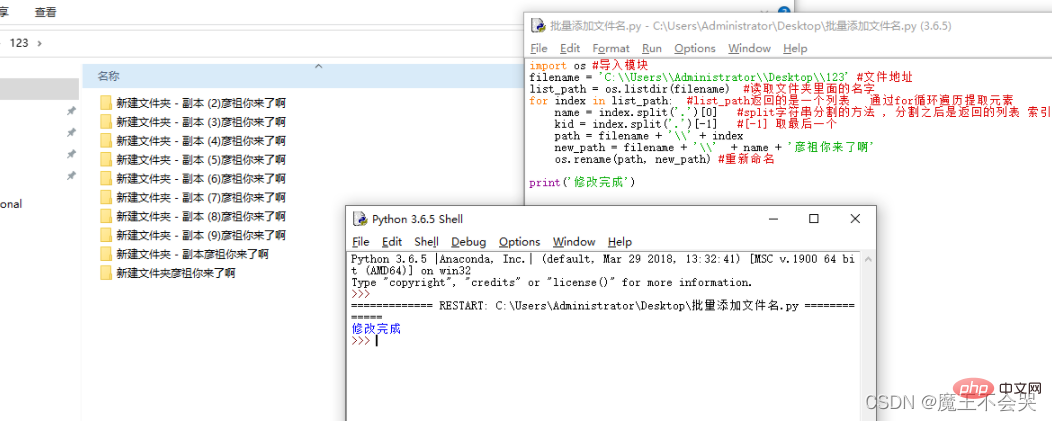
Task: Click folder icon of 新建文件夹 - 副本 (3)廖祖你来了啊
Action: pos(105,122)
